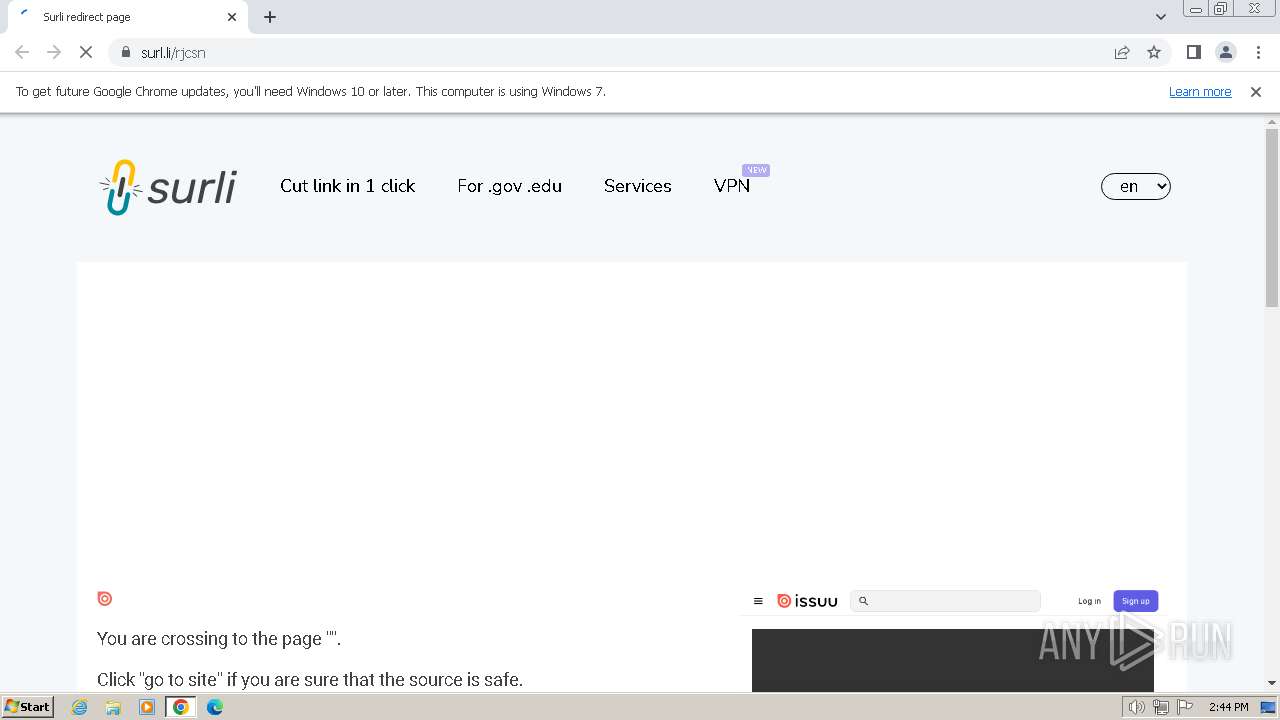Click issuu logo in preview

[x=807, y=601]
